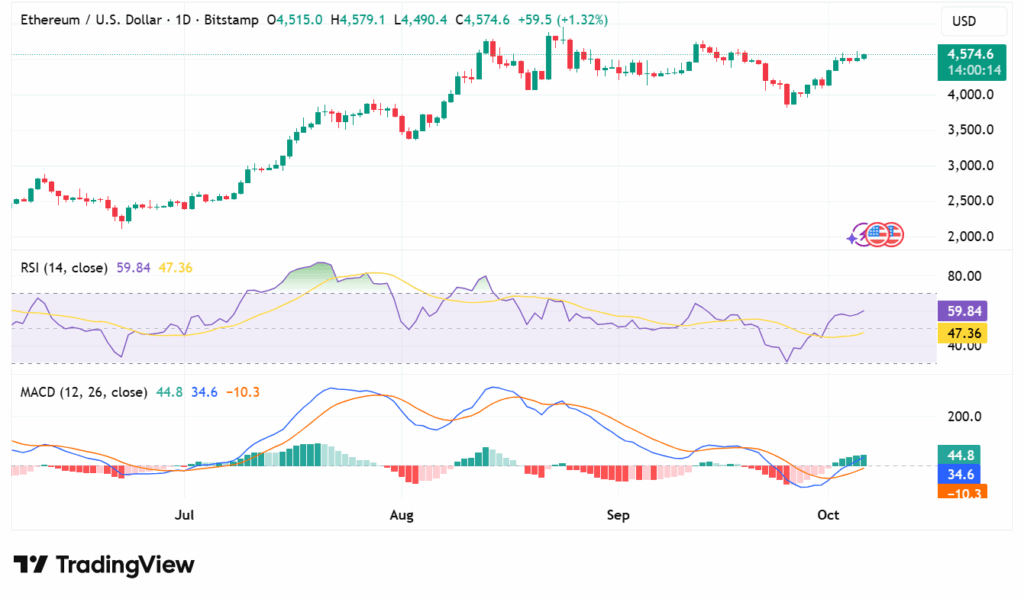Screen dimensions: 1024x599
Task: Click the Jul label on time axis
Action: [x=184, y=515]
